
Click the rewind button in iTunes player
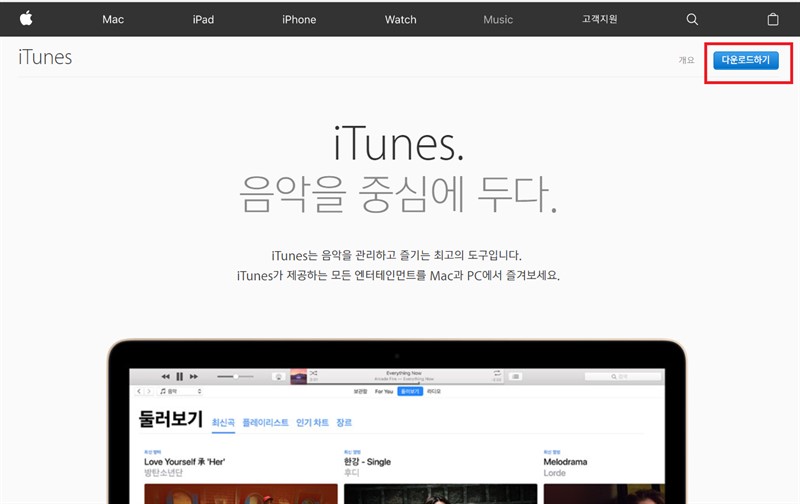point(165,376)
